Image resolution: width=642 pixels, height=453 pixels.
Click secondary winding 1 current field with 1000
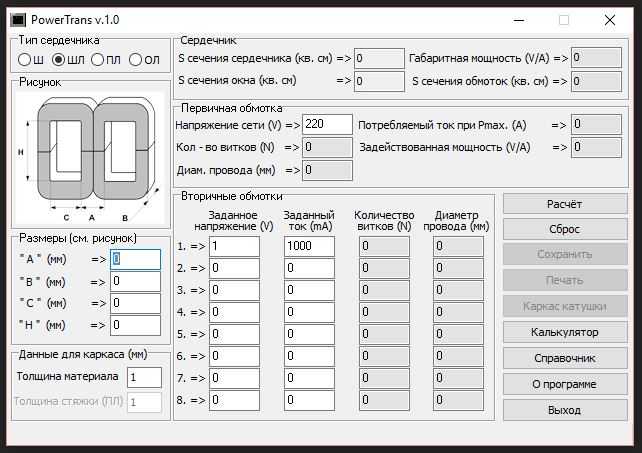point(309,246)
